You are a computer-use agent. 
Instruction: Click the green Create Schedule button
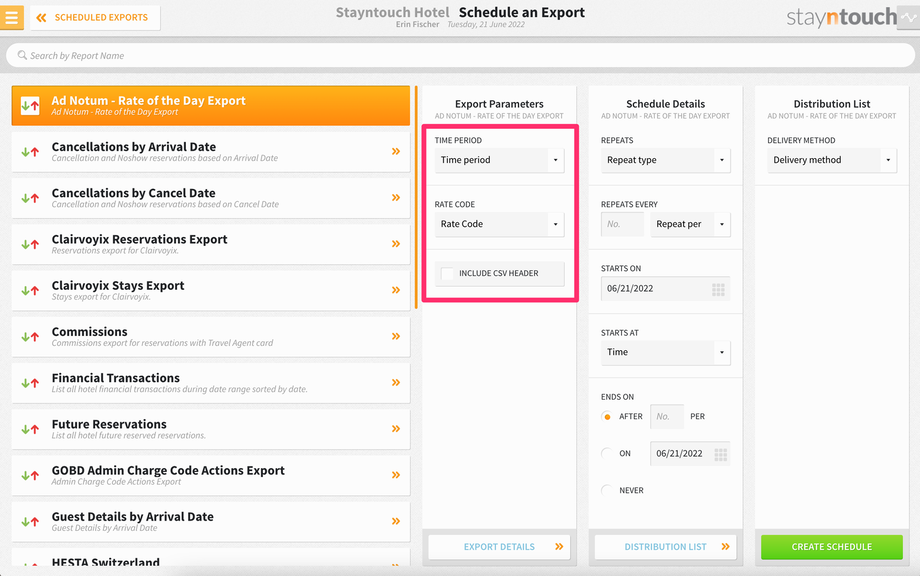(831, 547)
